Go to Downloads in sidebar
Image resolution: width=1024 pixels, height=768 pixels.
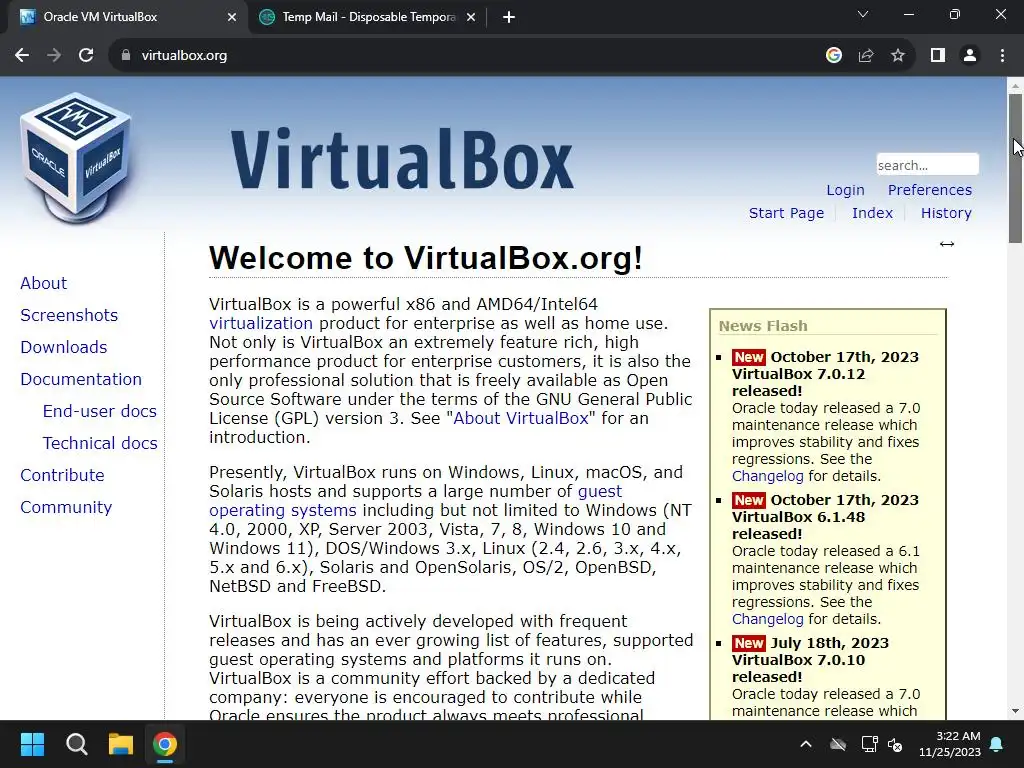click(x=63, y=347)
